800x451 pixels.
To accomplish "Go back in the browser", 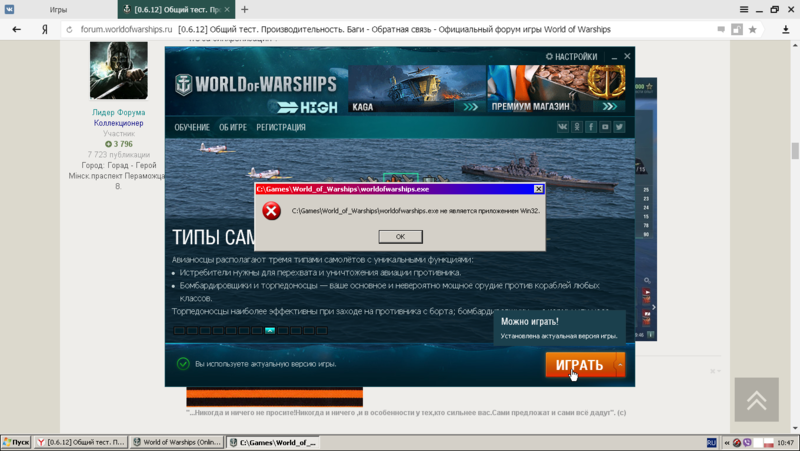I will [x=16, y=30].
